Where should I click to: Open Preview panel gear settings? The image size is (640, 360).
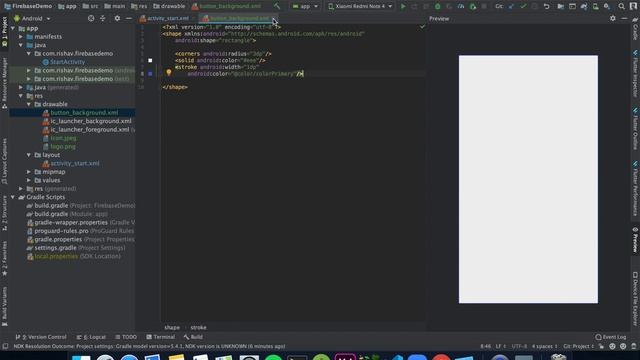tap(613, 18)
